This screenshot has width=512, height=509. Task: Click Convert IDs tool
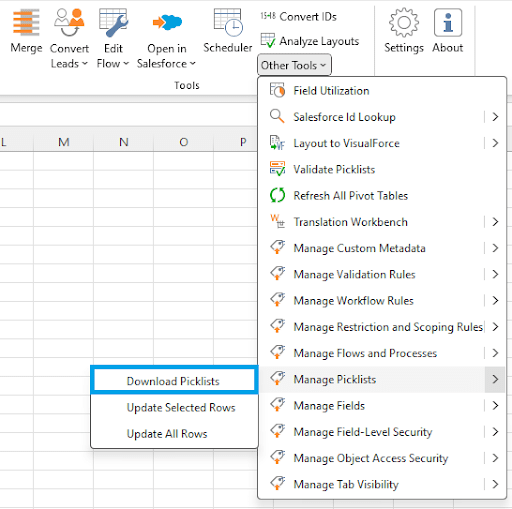tap(298, 16)
